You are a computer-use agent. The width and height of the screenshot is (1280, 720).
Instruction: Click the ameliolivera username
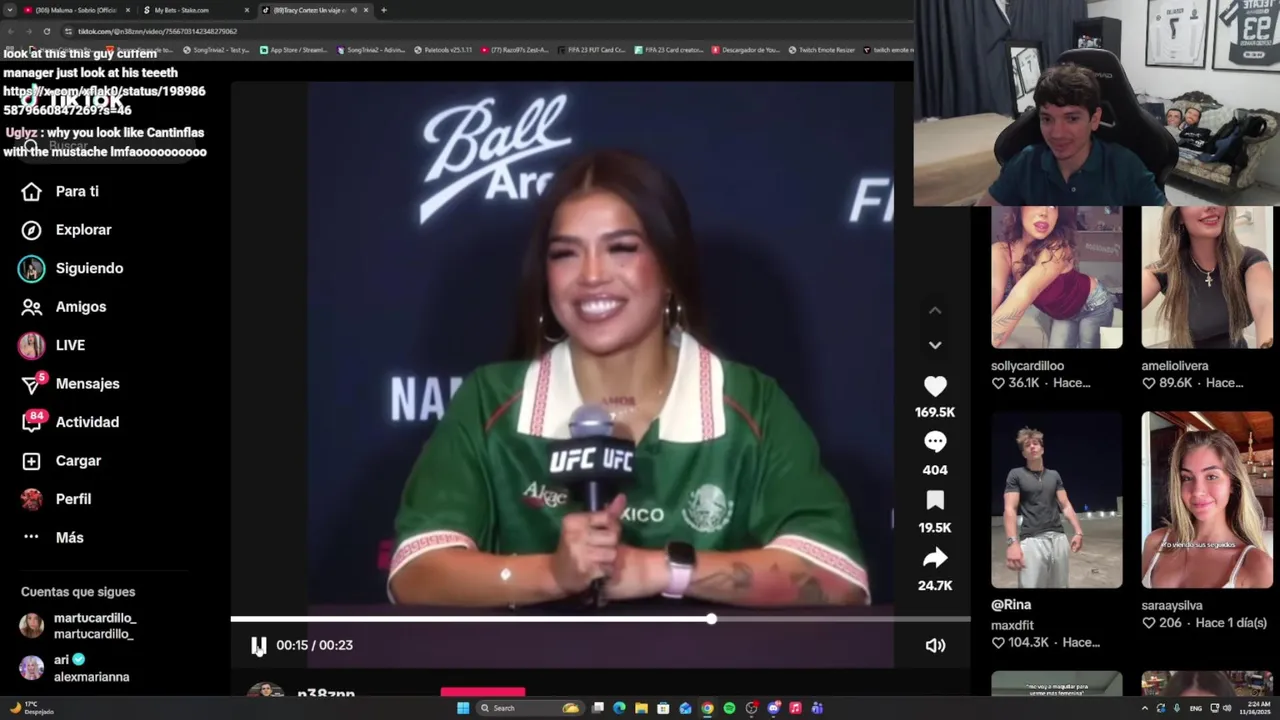1174,366
